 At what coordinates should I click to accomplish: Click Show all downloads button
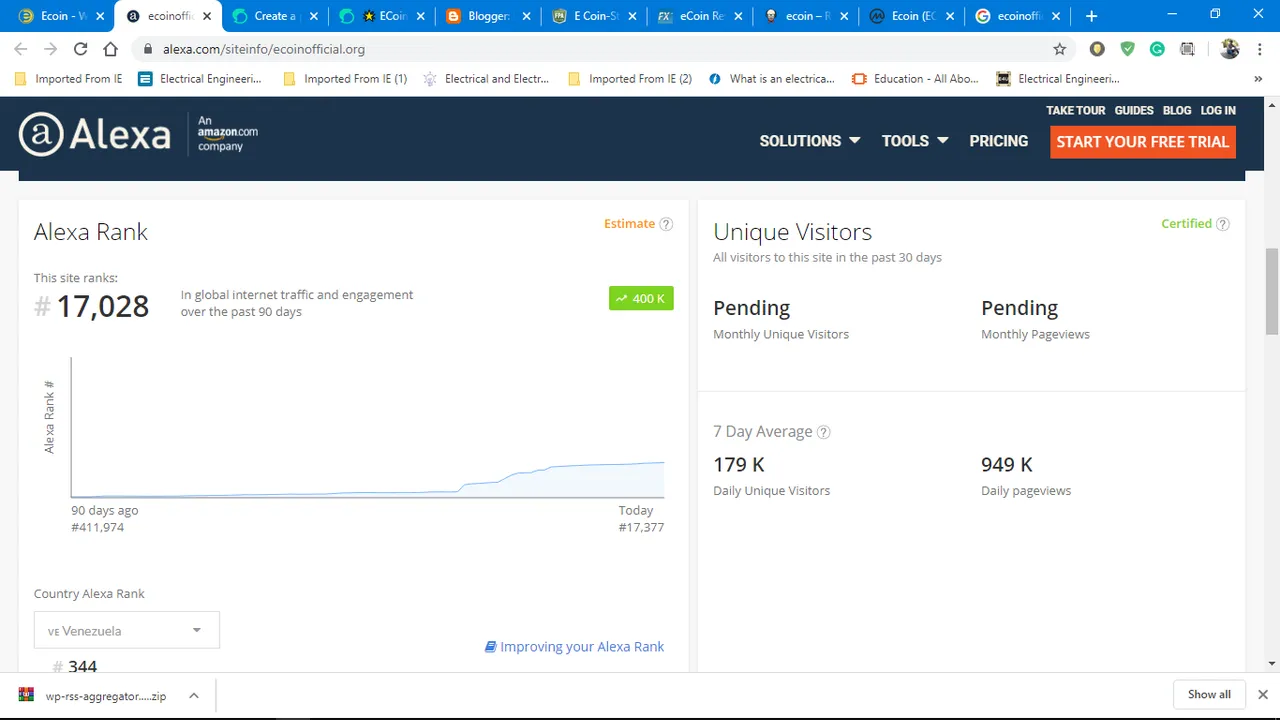1209,694
